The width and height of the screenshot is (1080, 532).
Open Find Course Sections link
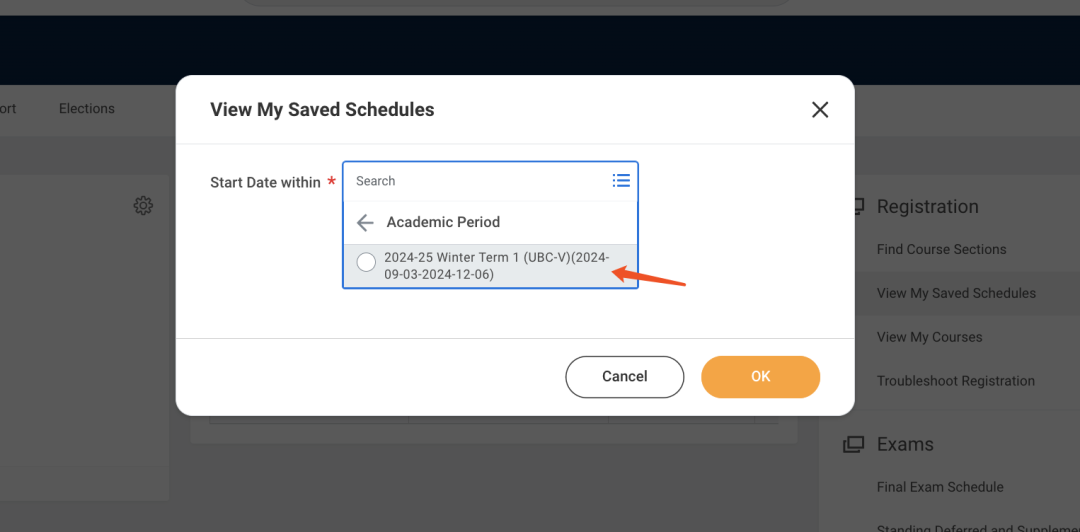tap(941, 249)
